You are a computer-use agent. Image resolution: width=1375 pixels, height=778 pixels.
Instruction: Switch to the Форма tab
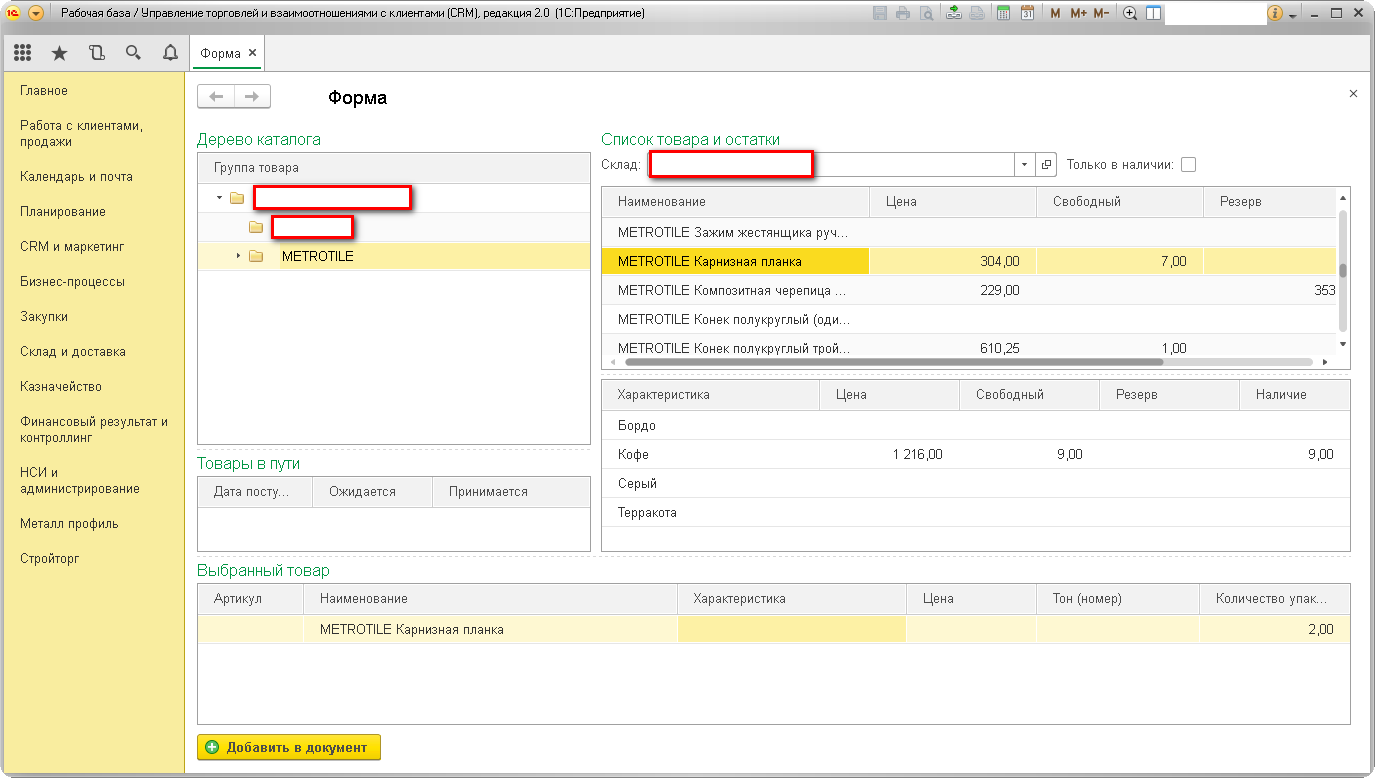click(x=220, y=53)
